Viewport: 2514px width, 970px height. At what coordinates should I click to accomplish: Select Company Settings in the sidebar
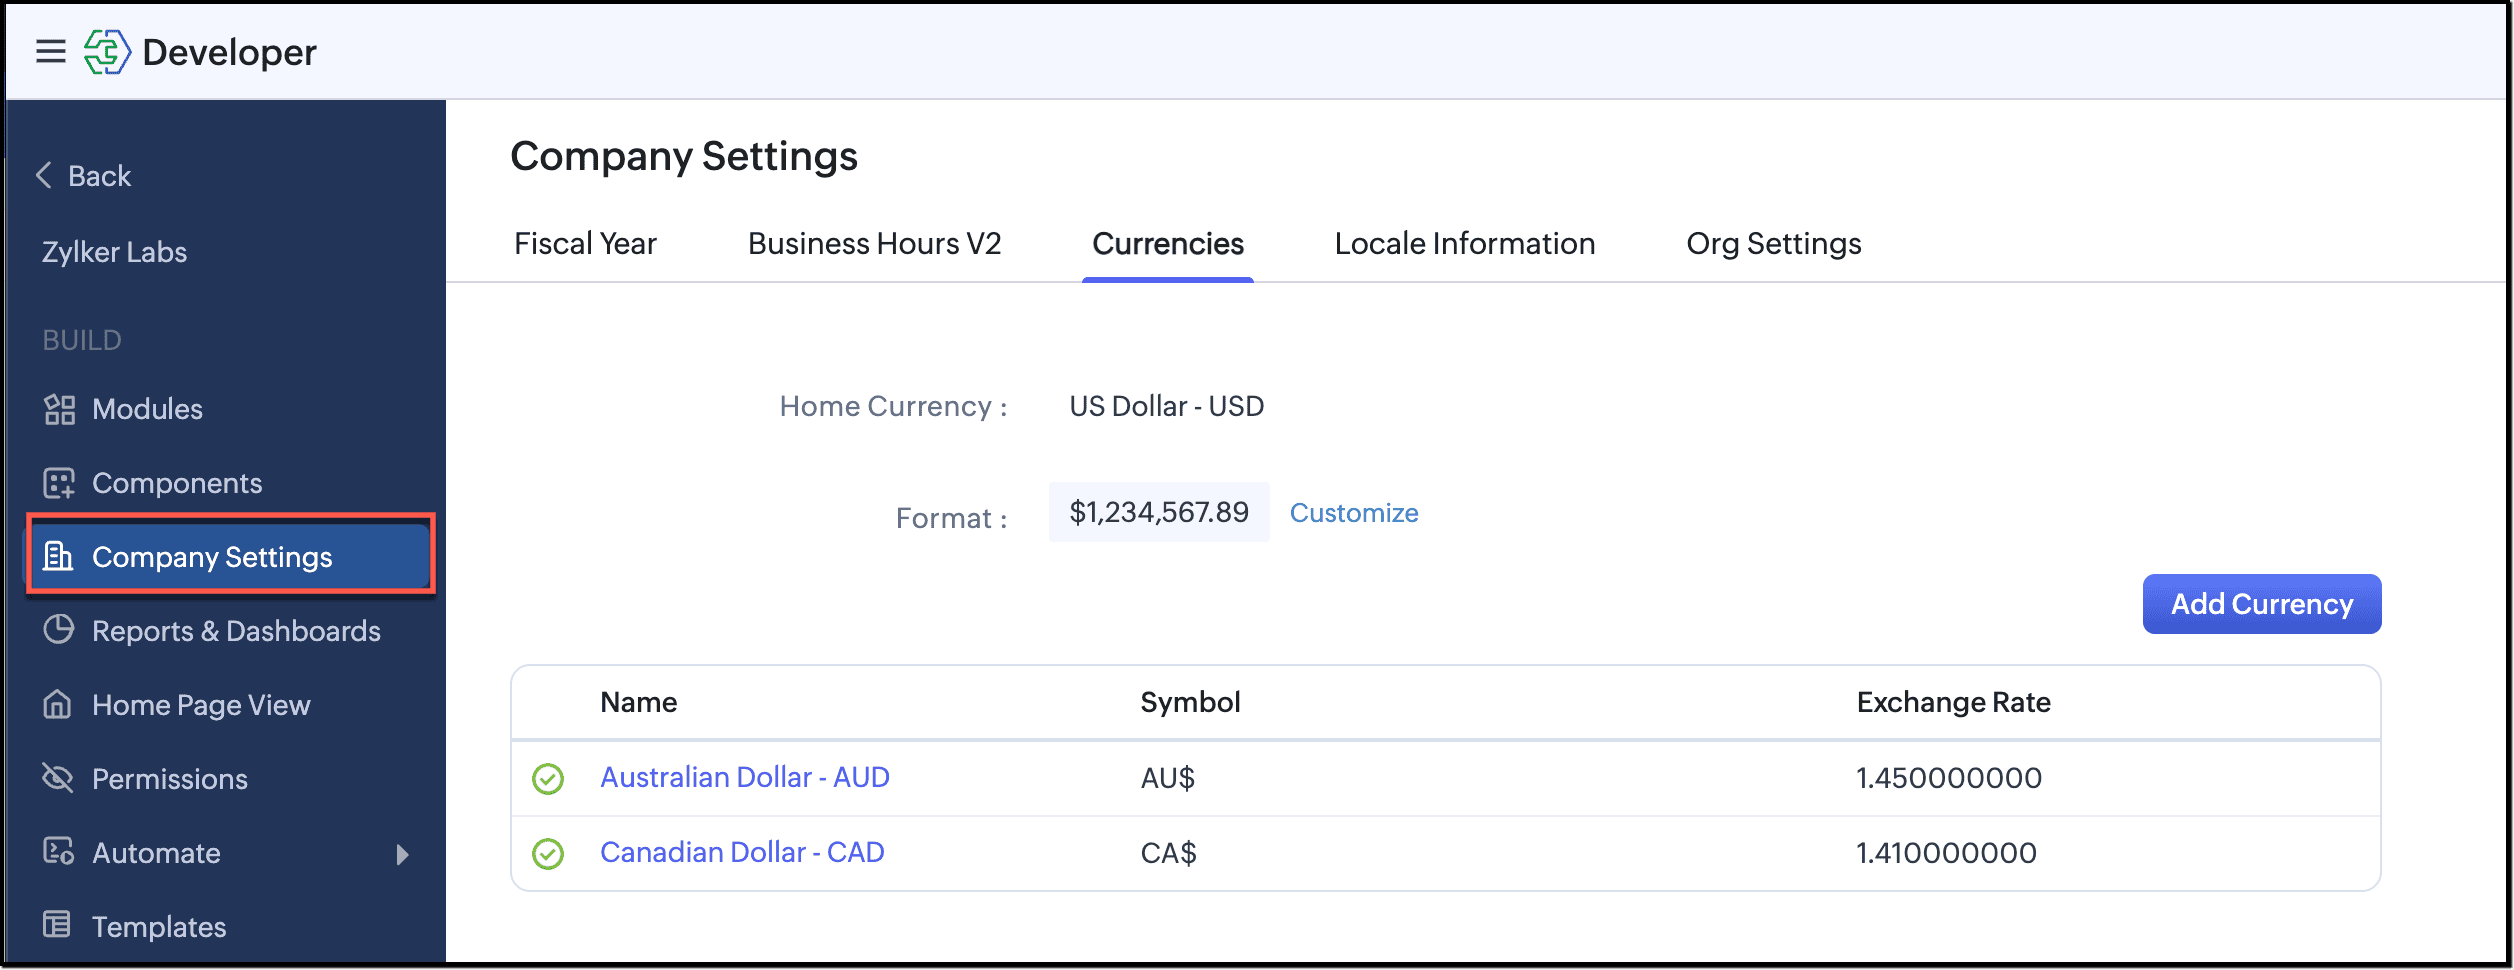pos(229,556)
